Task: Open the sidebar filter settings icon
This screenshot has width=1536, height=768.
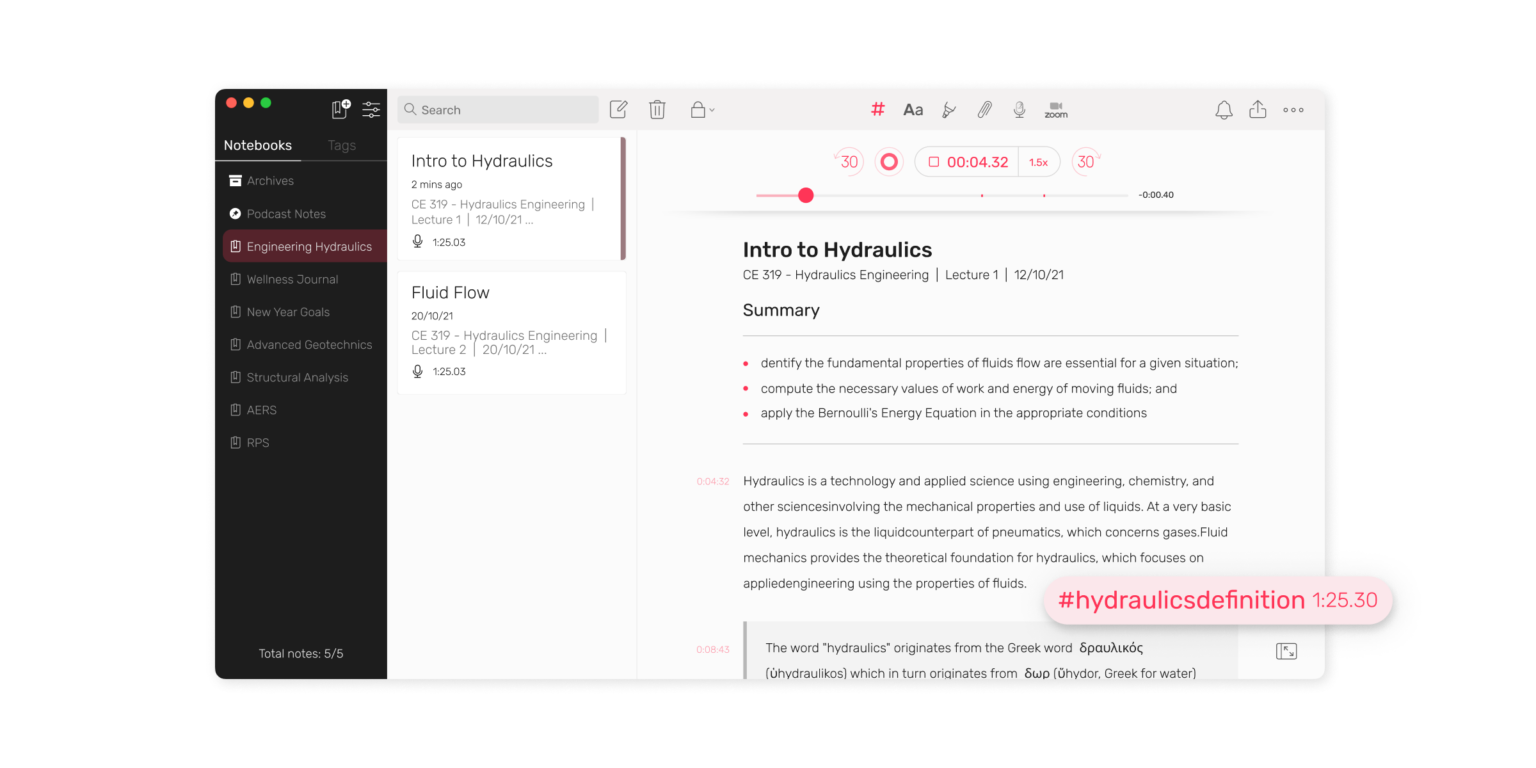Action: click(x=371, y=110)
